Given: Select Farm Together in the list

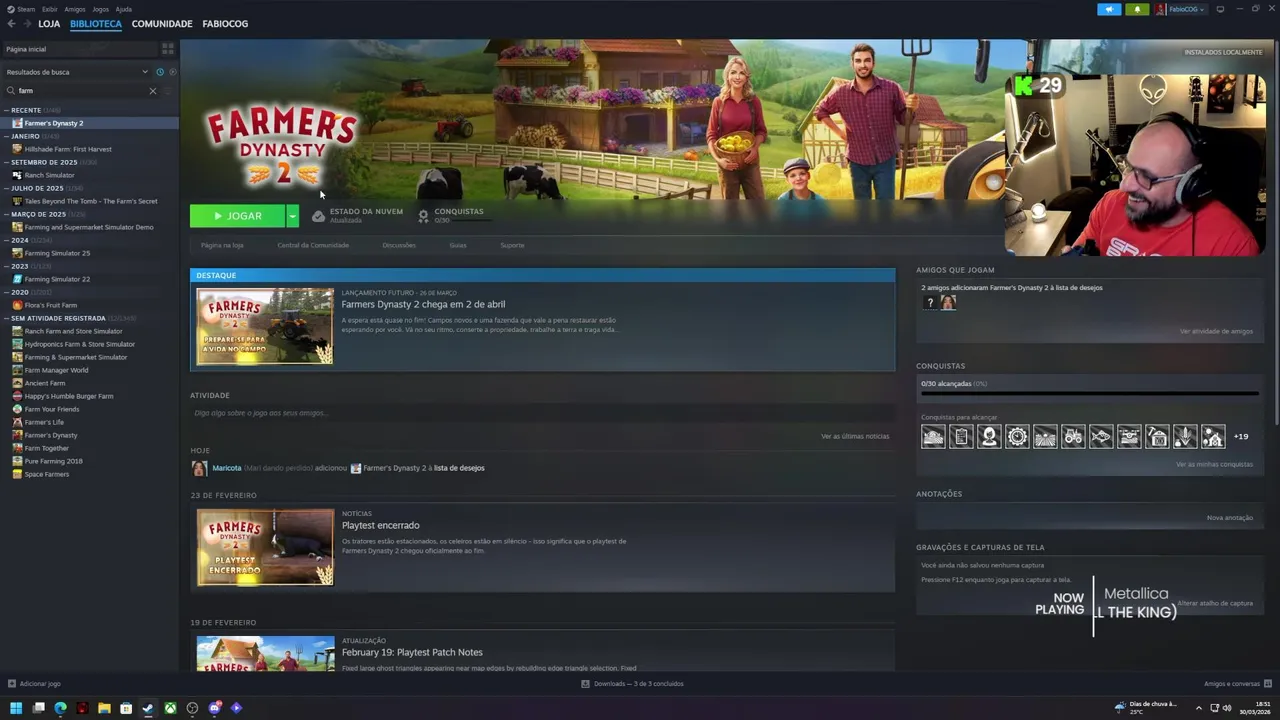Looking at the screenshot, I should [46, 448].
